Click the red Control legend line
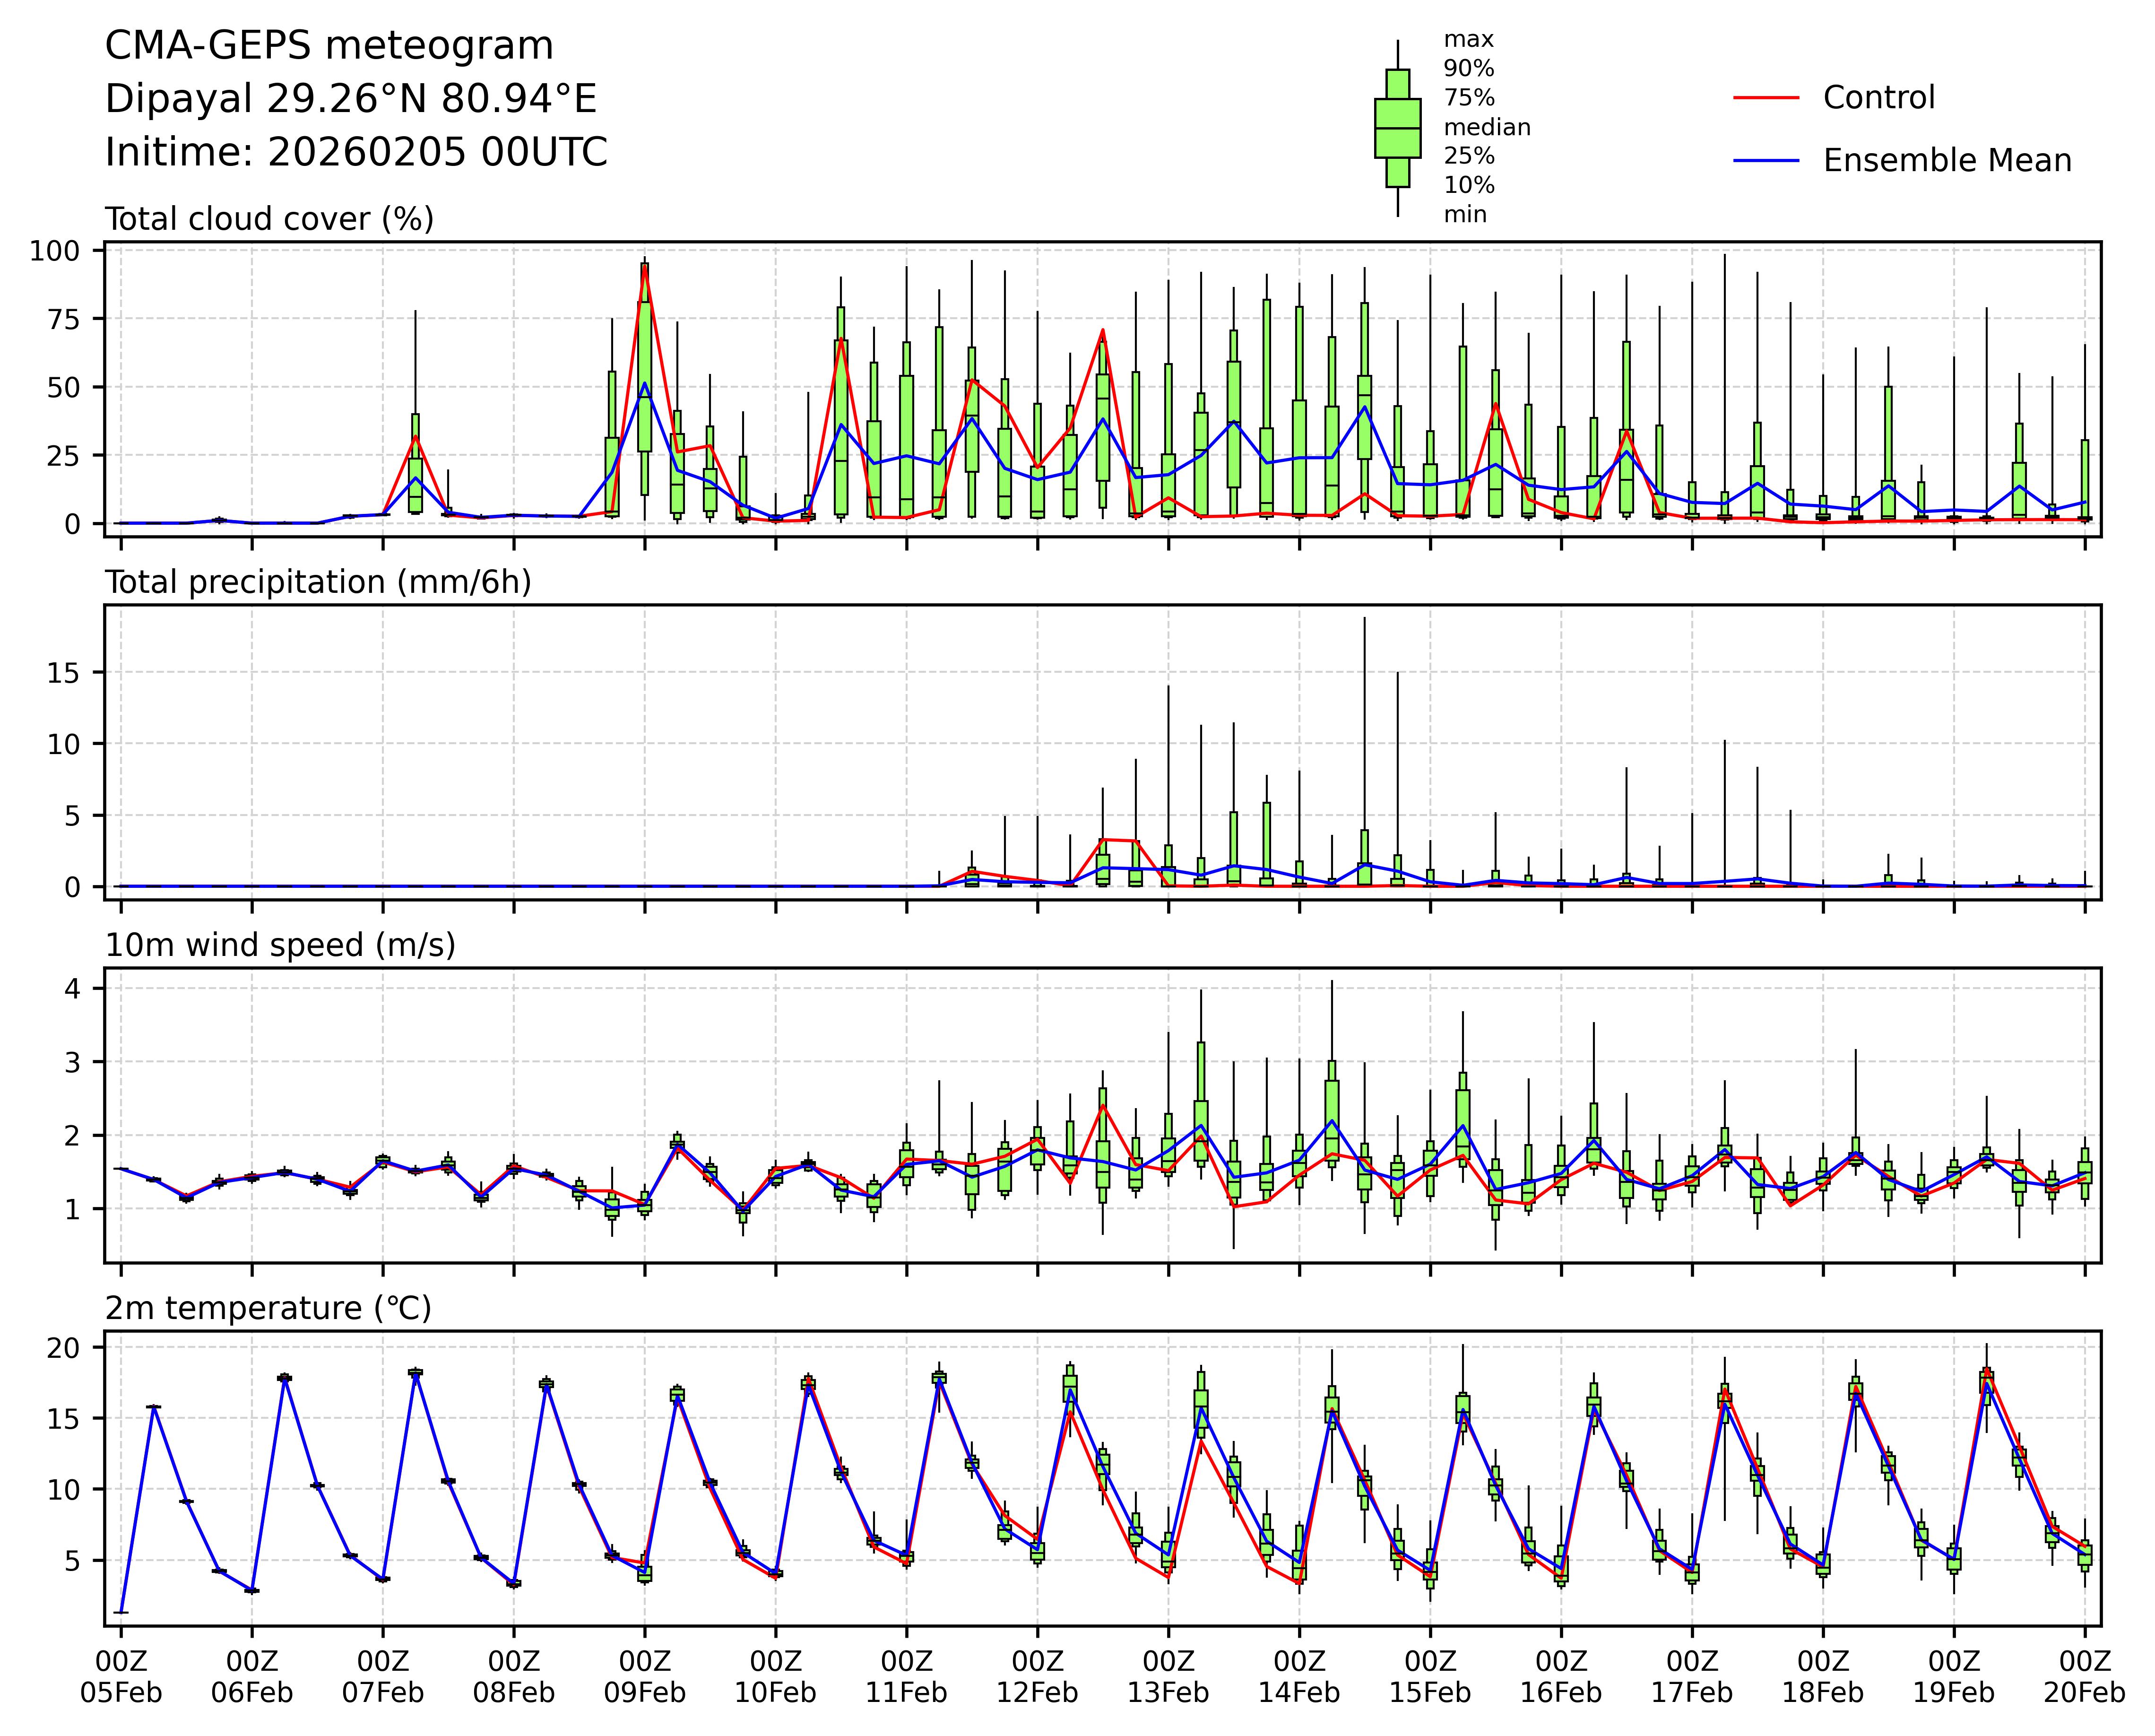2155x1736 pixels. [1766, 98]
